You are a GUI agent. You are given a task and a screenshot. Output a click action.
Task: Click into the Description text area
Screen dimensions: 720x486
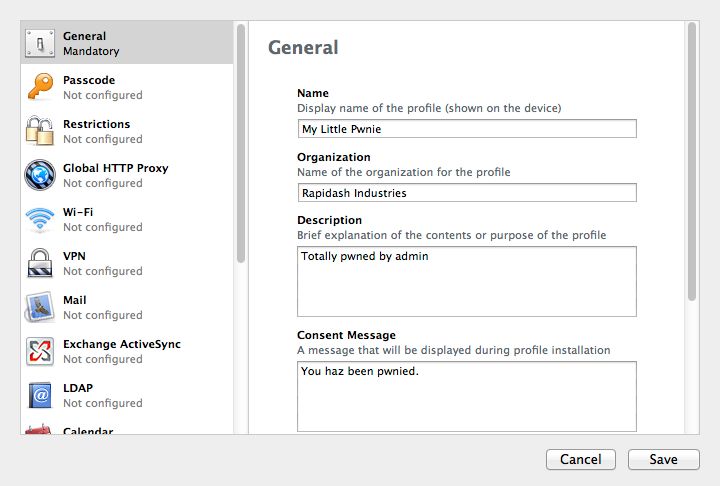tap(467, 282)
